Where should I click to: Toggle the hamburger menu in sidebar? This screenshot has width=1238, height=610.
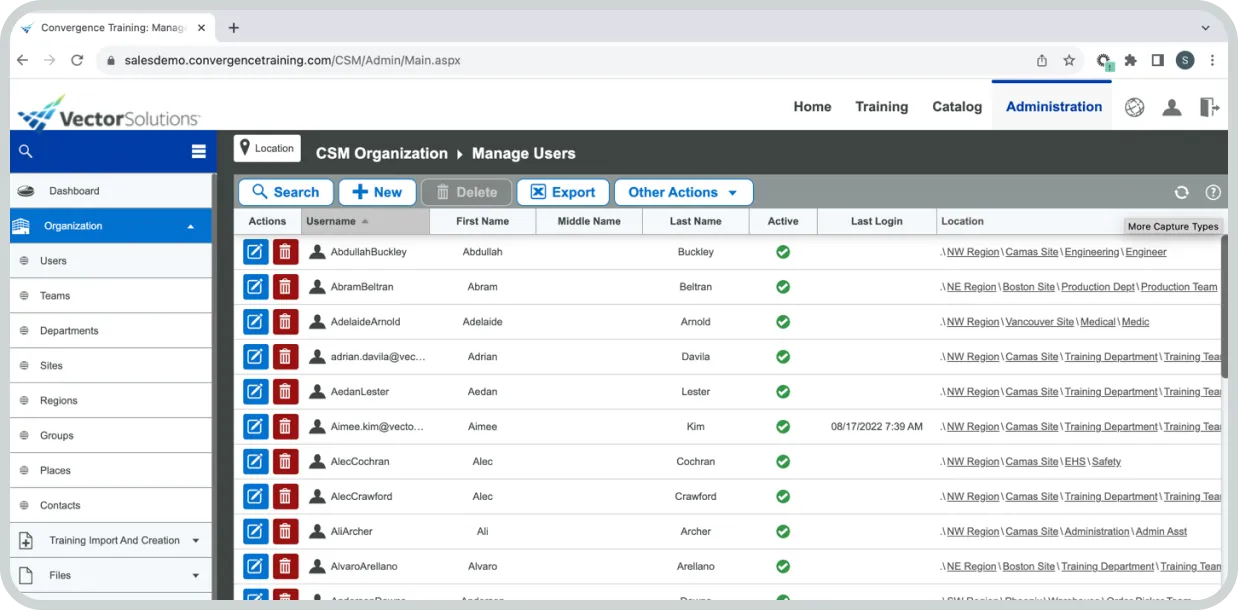coord(198,152)
